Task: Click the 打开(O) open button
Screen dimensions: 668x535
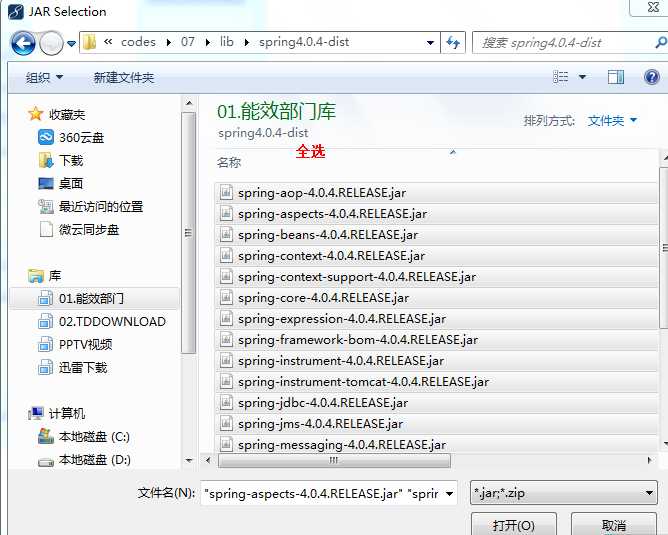Action: coord(513,524)
